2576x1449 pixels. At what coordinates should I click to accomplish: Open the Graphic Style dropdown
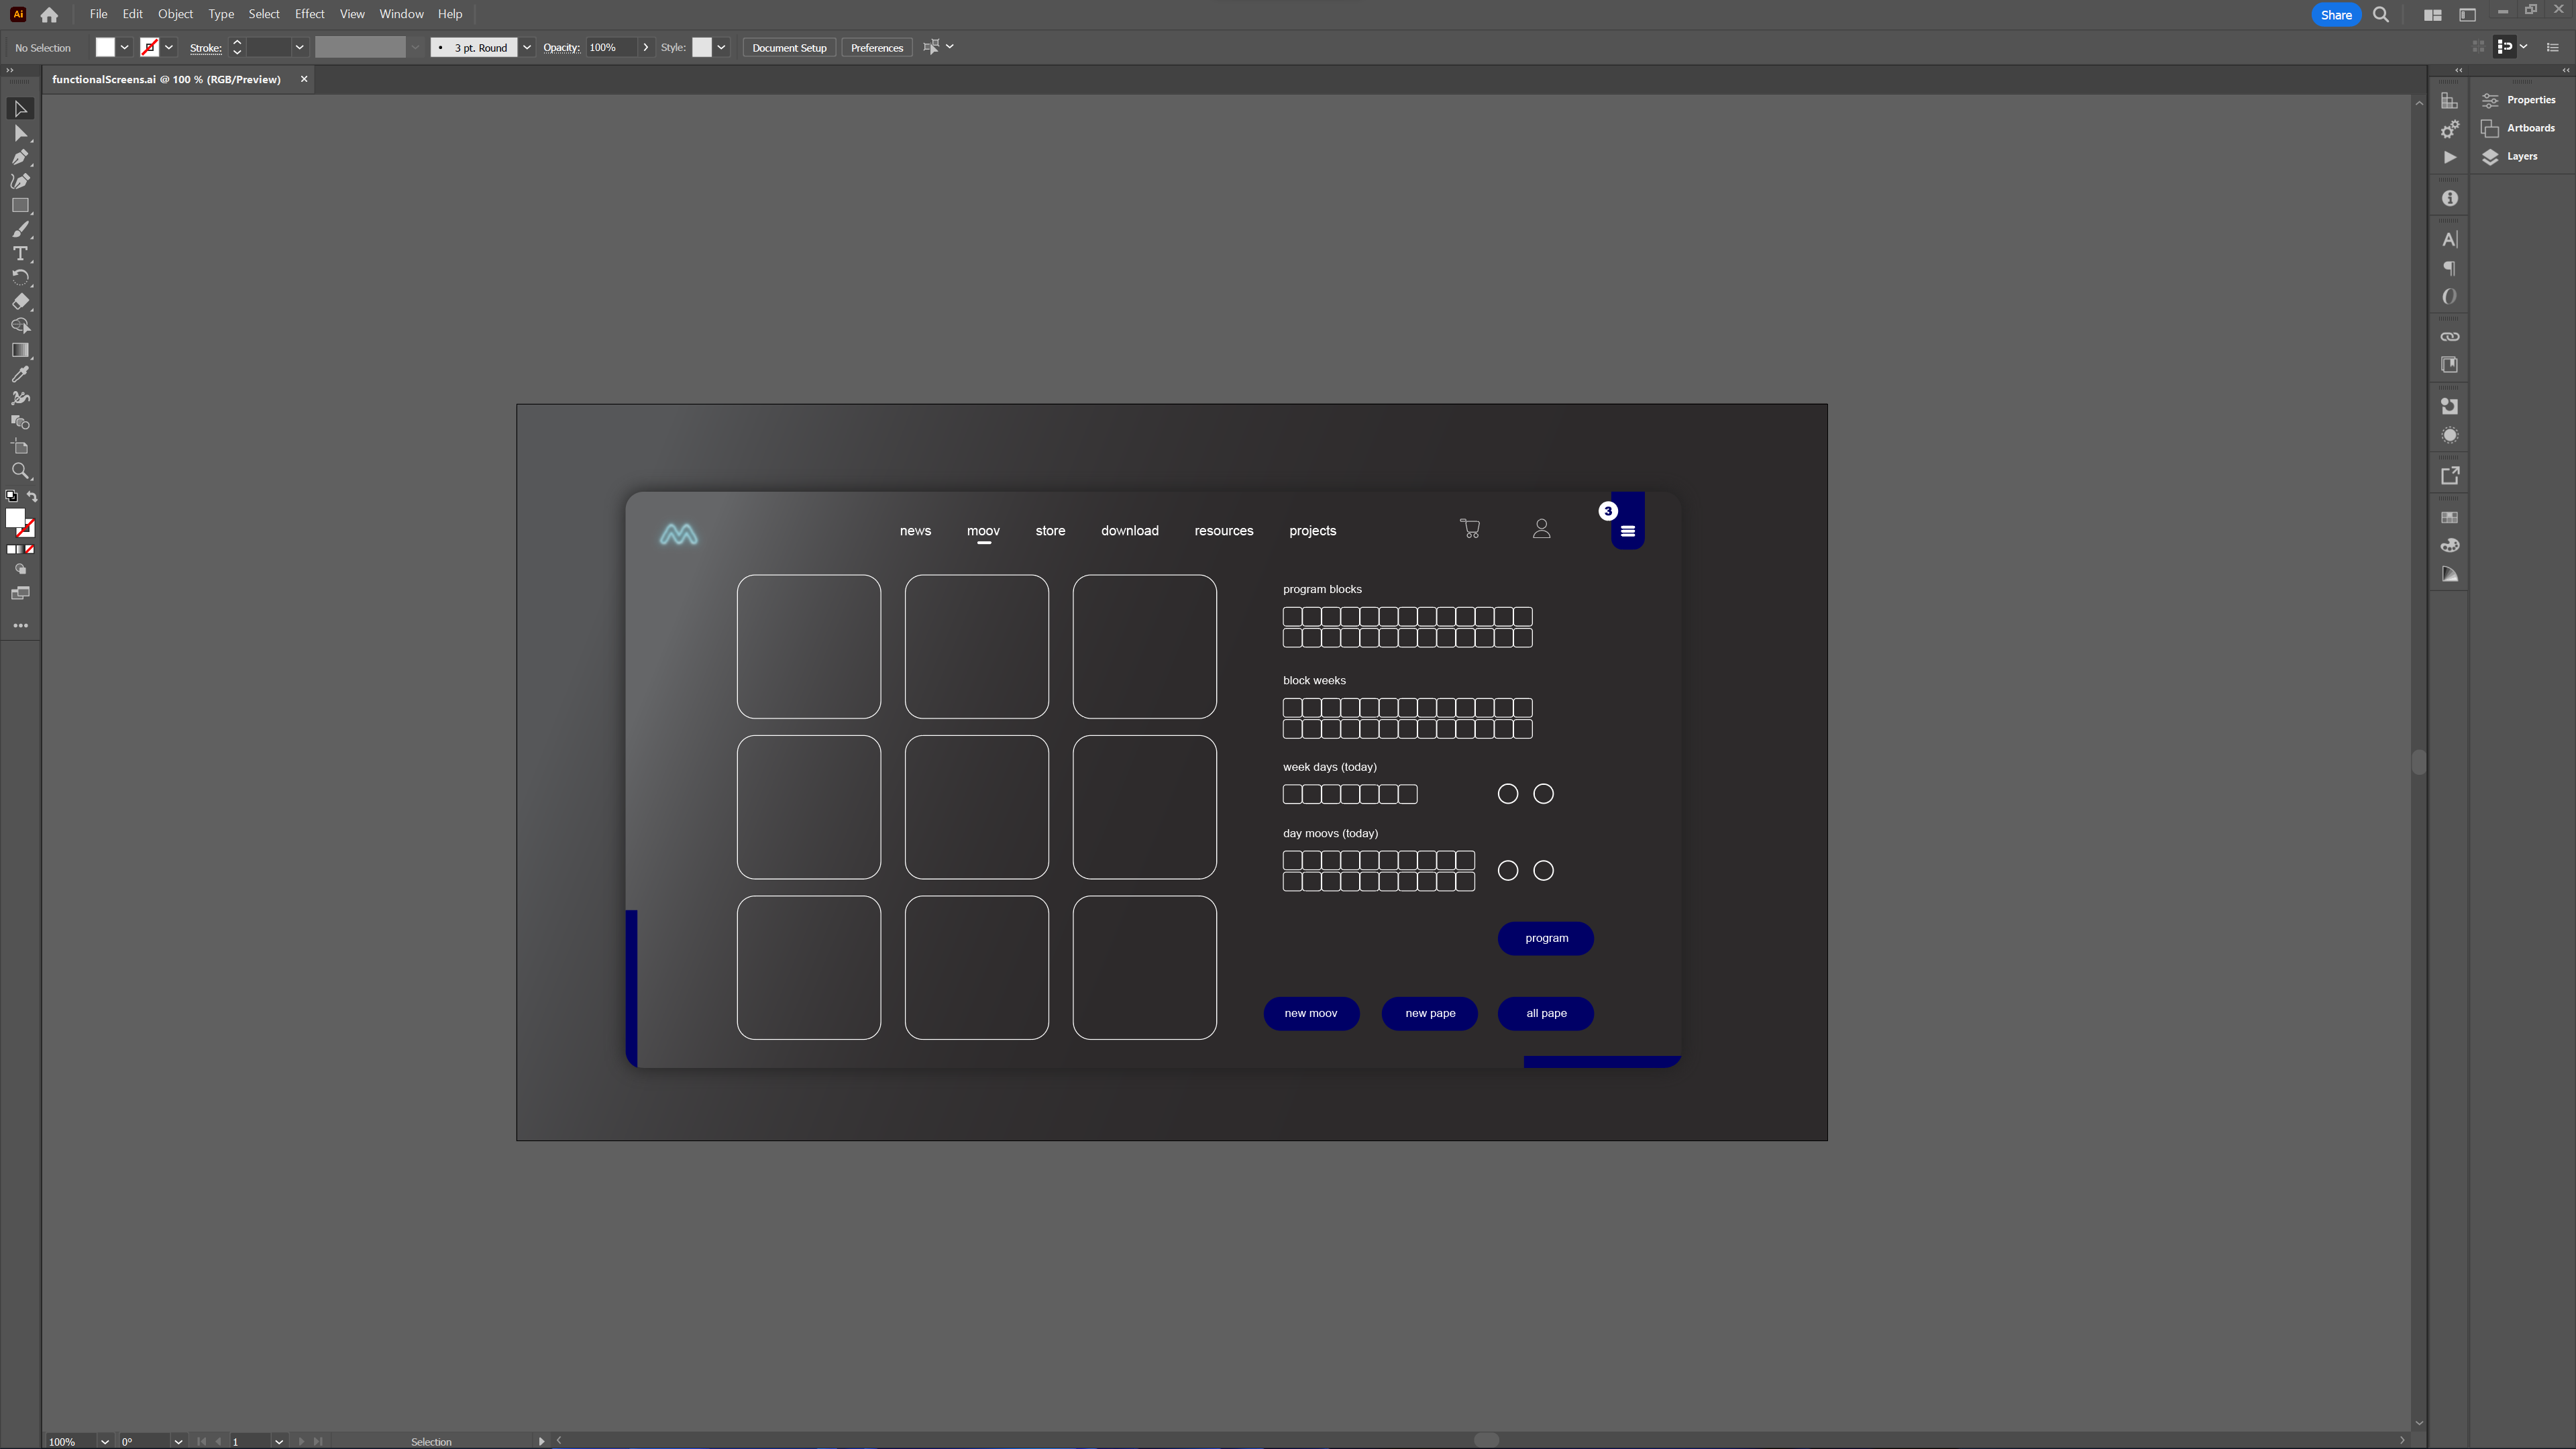(721, 47)
